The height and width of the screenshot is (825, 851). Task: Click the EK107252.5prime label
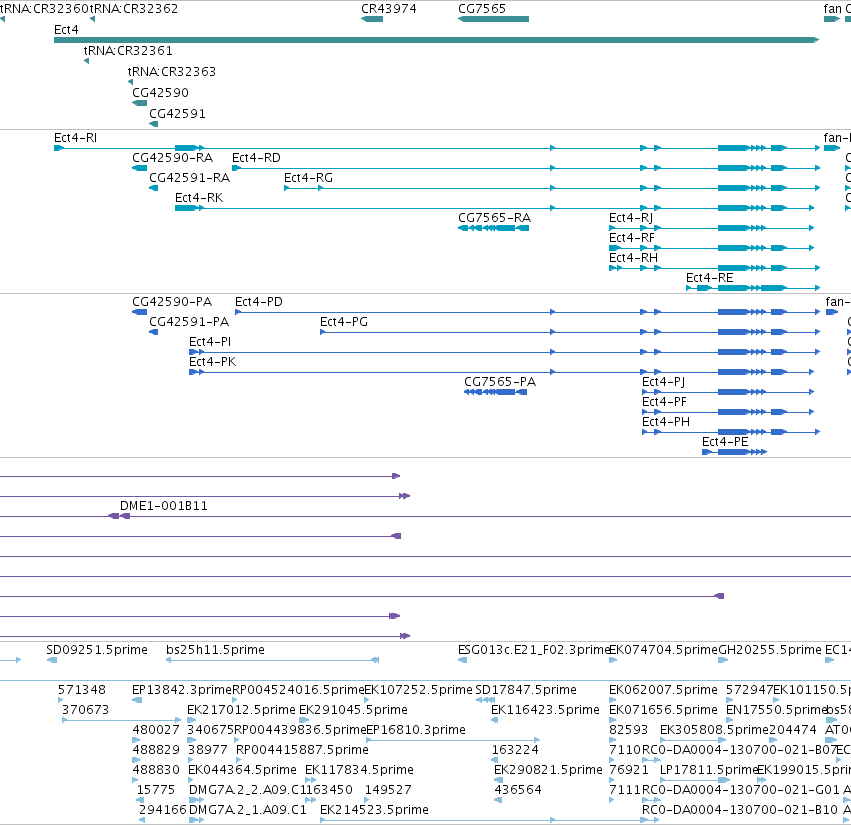click(418, 690)
